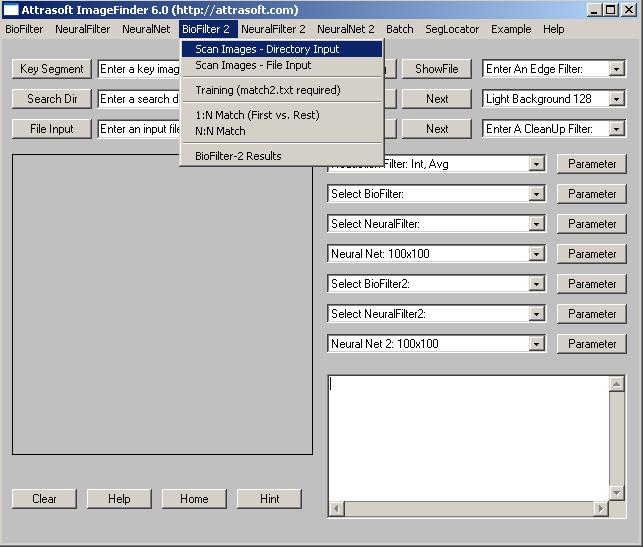Click Parameter button beside Select NeuralFilter
Viewport: 643px width, 547px height.
[592, 224]
